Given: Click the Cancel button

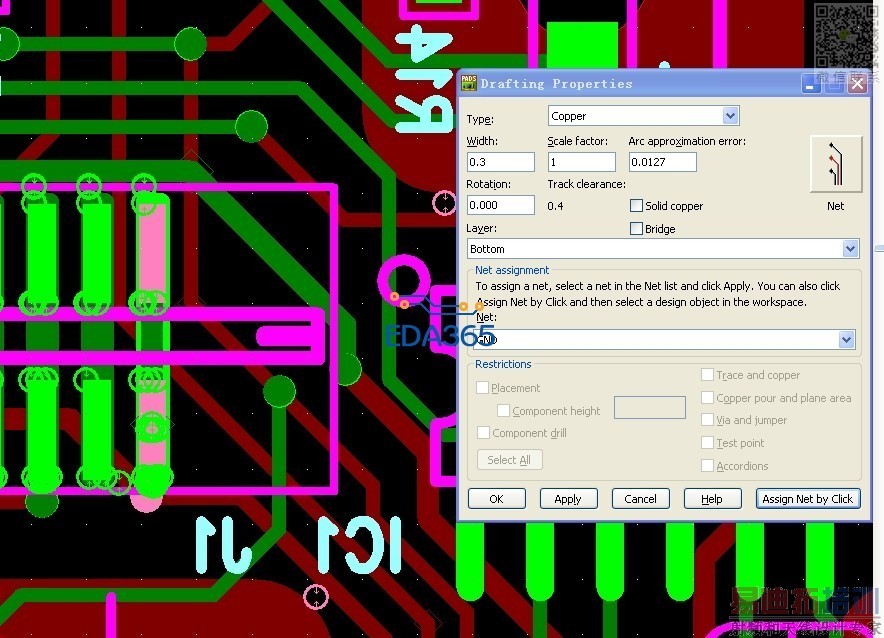Looking at the screenshot, I should [x=640, y=499].
